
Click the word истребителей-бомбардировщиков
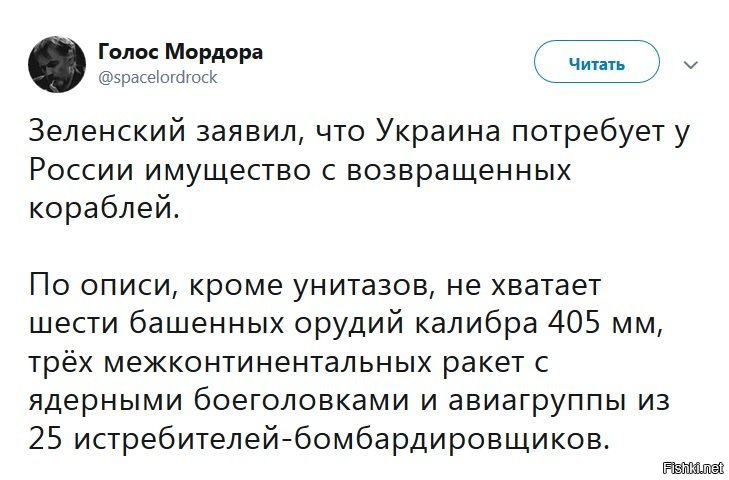coord(337,439)
